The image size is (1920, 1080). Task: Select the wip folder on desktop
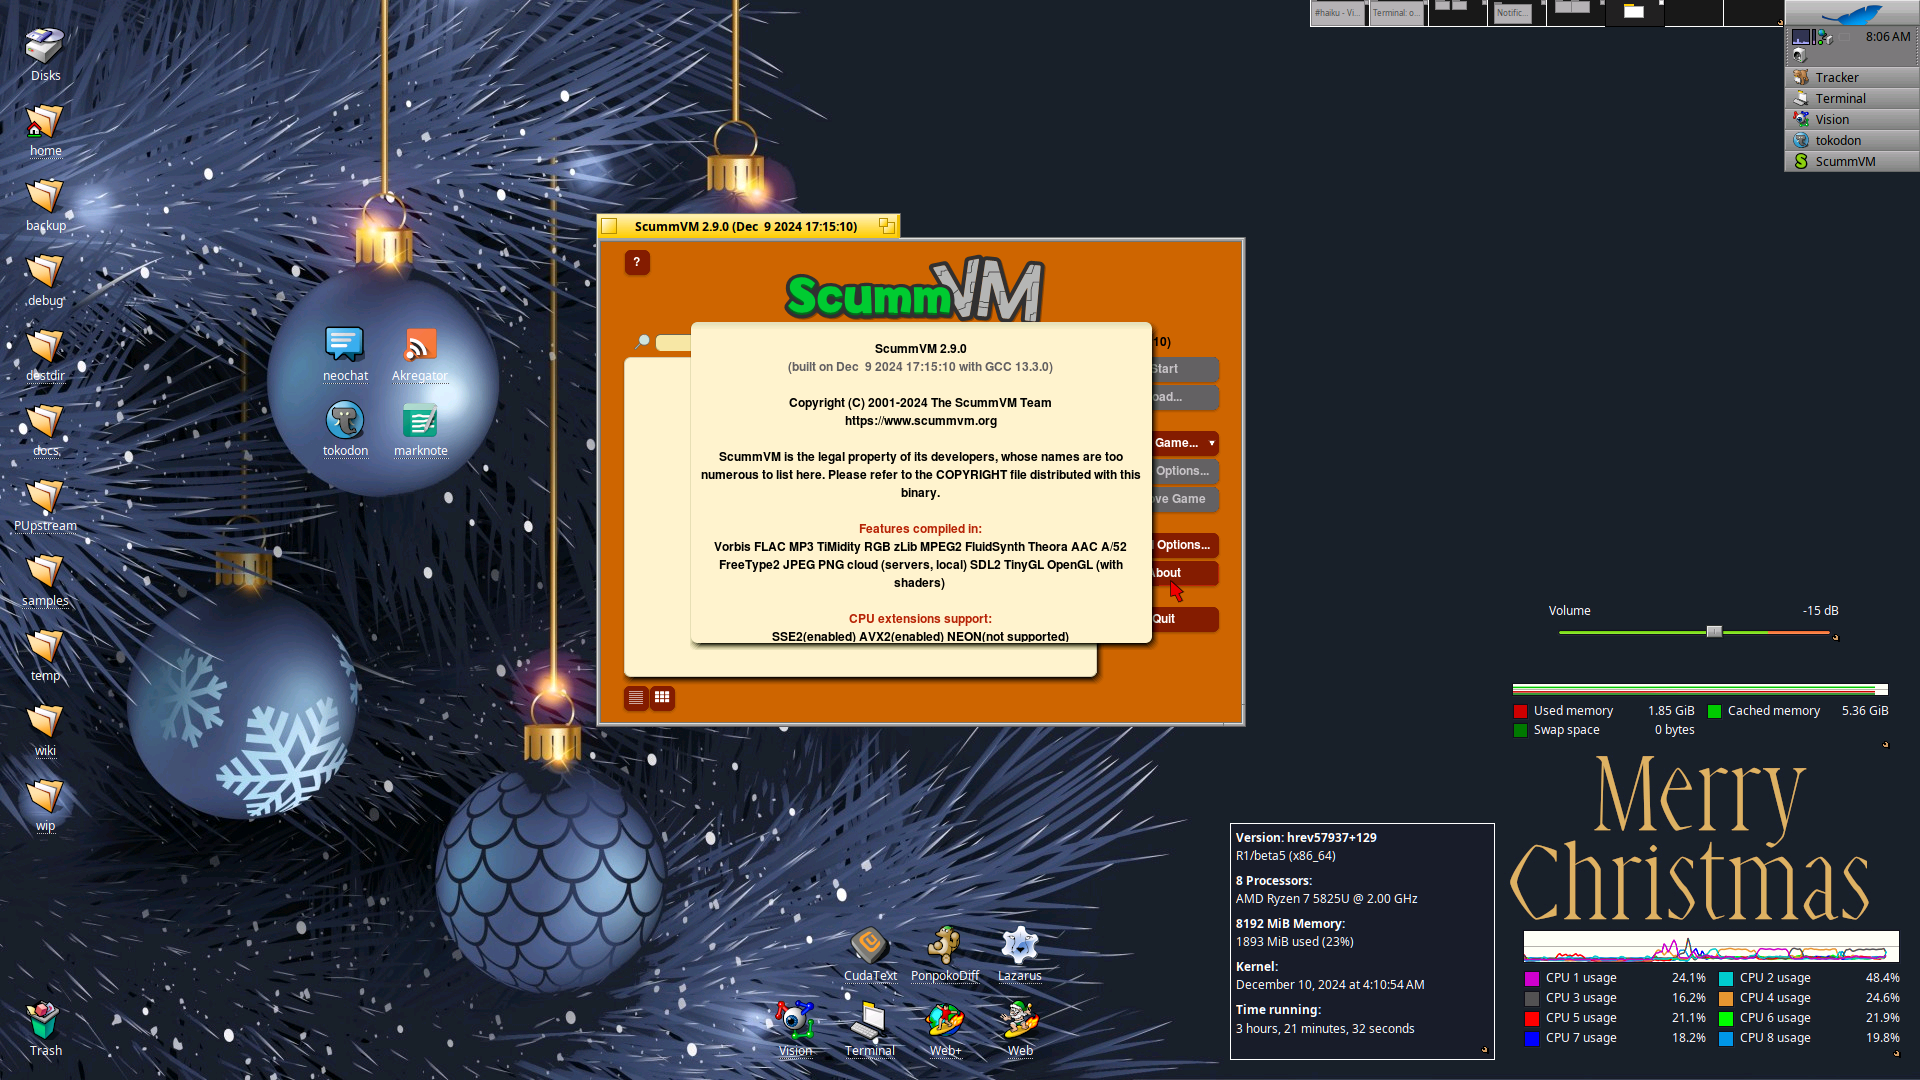[x=45, y=805]
